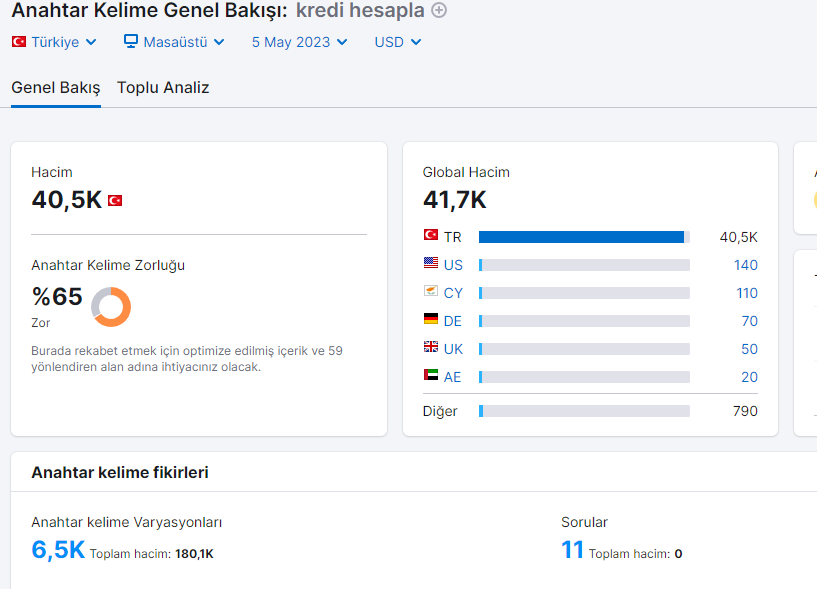Click the Turkey flag icon beside Türkiye
817x589 pixels.
click(x=19, y=42)
